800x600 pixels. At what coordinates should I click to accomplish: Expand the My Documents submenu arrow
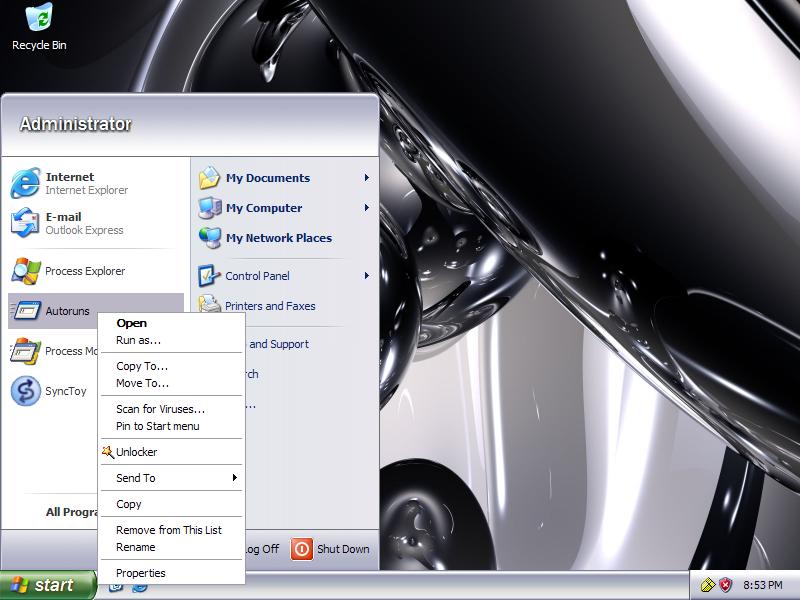coord(366,178)
